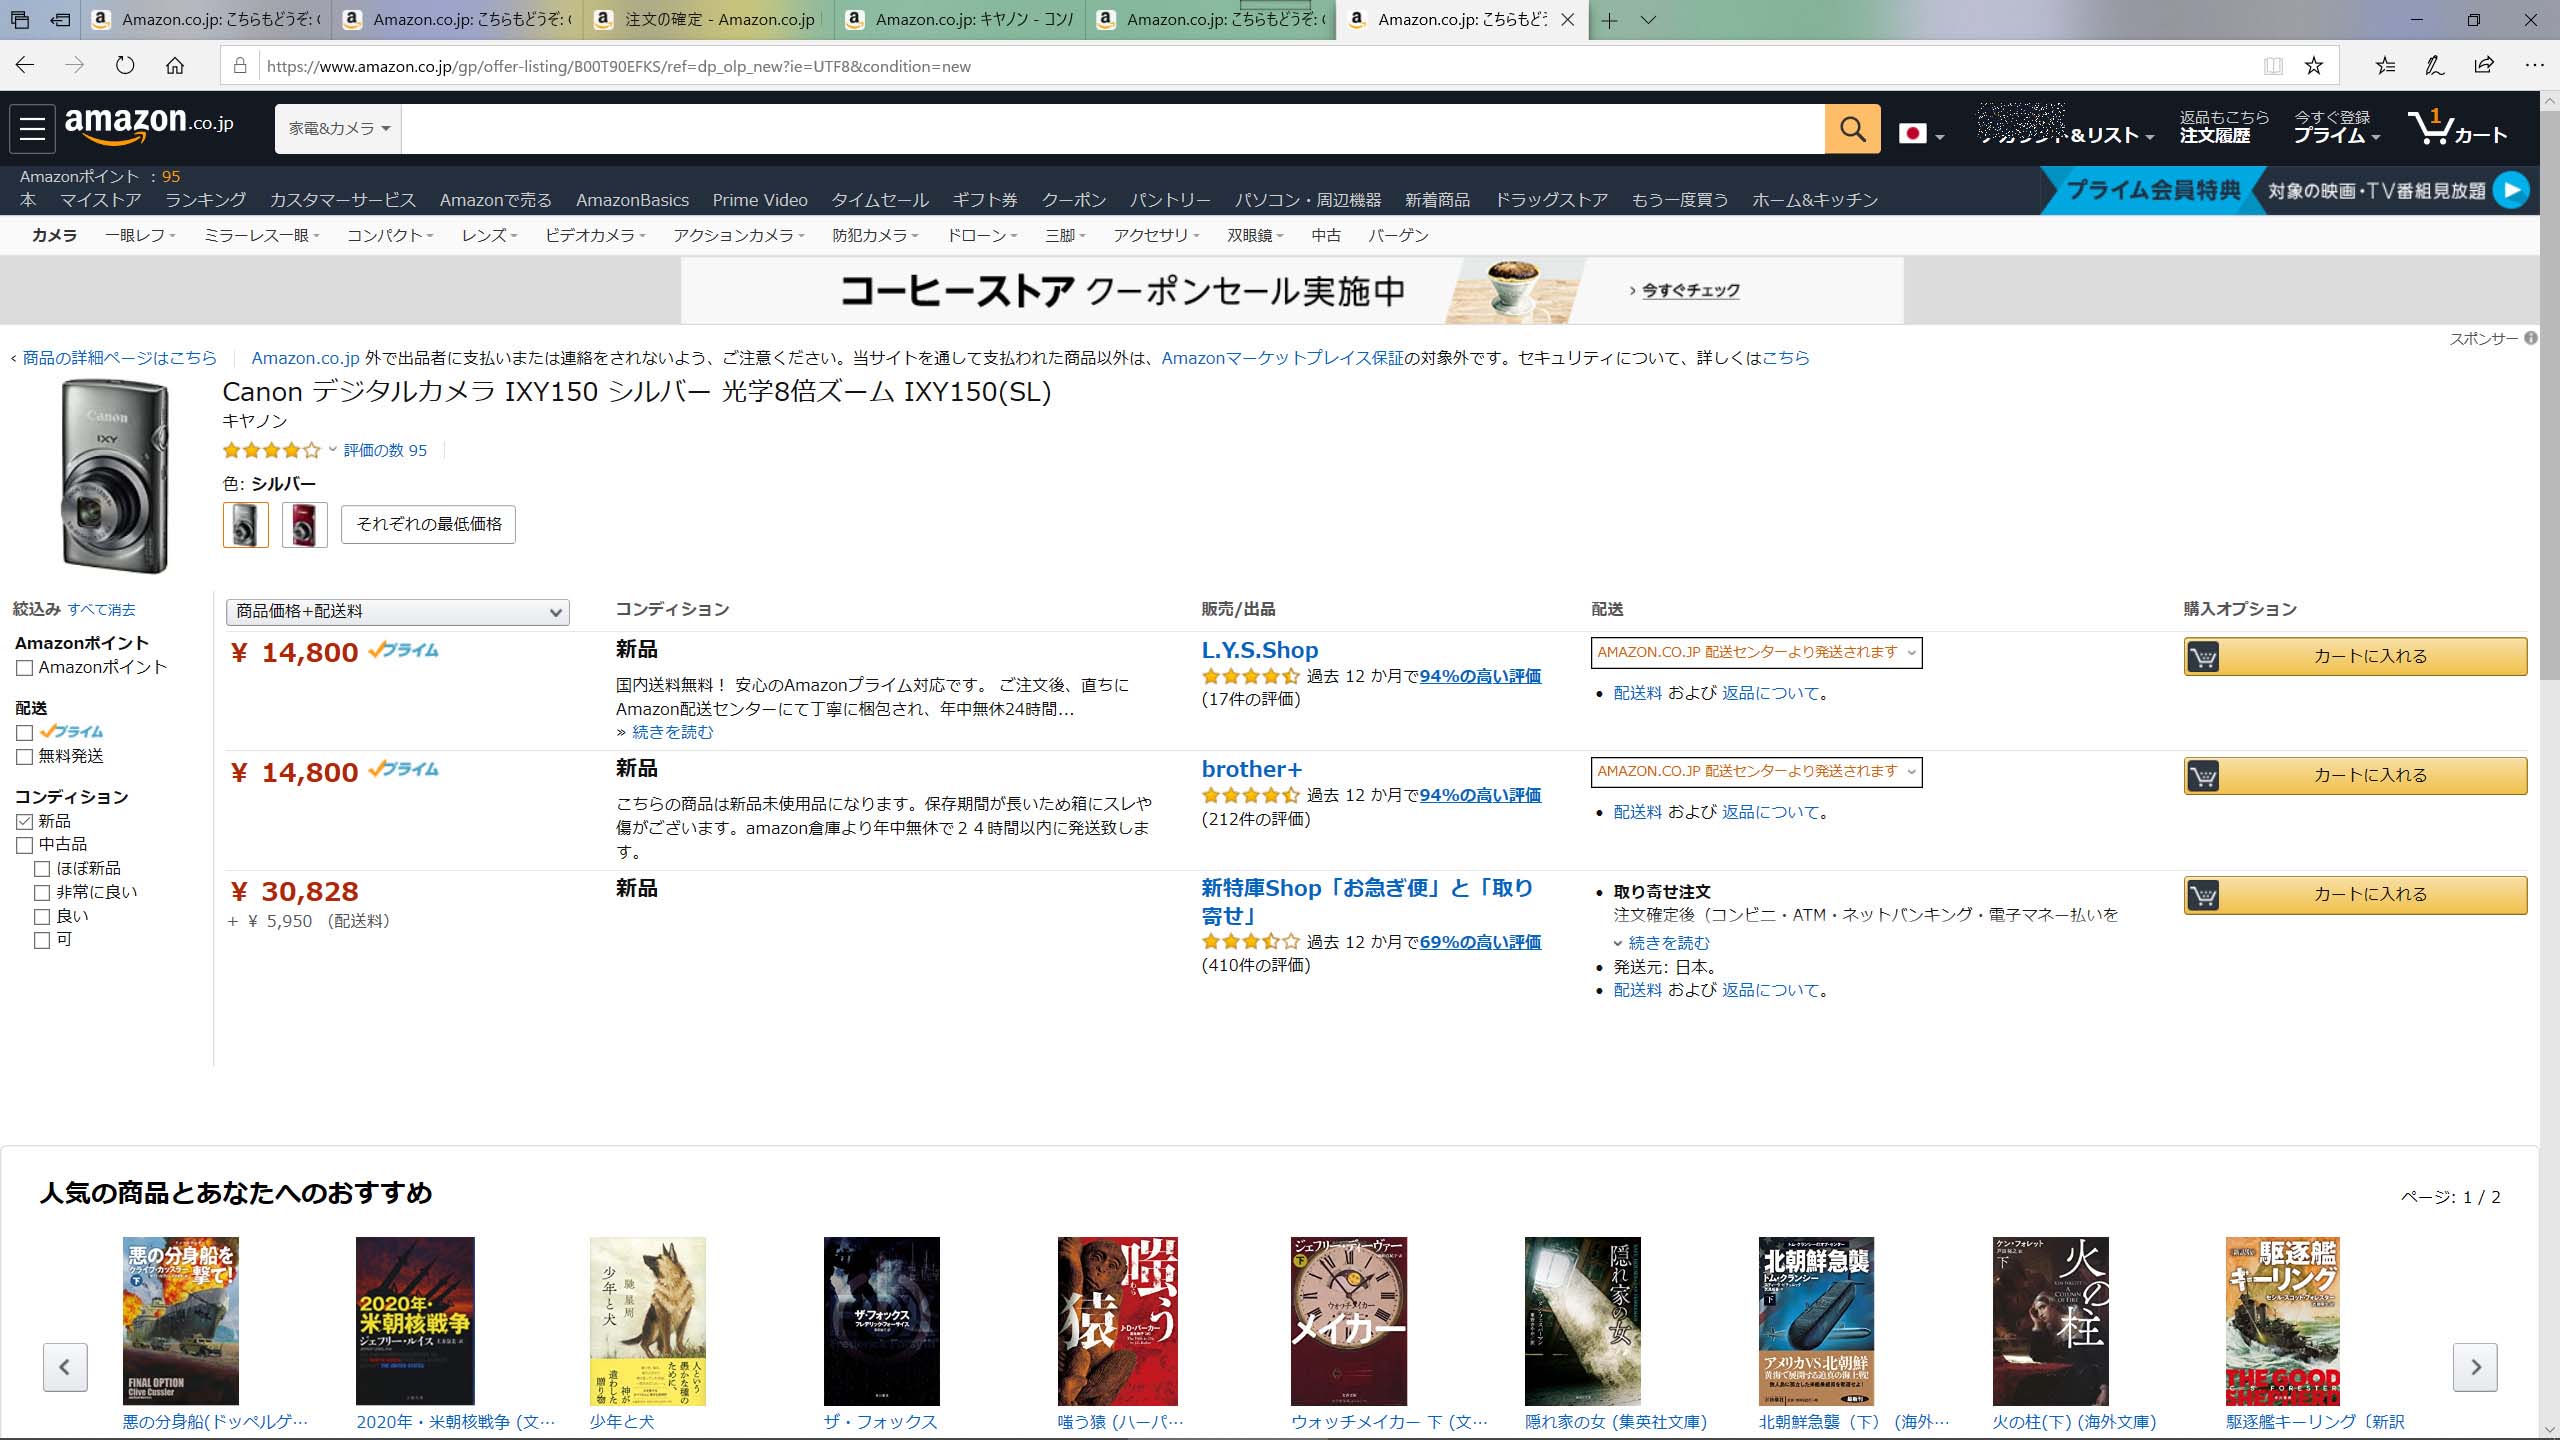Expand the star rating breakdown chevron
This screenshot has height=1440, width=2560.
(333, 450)
